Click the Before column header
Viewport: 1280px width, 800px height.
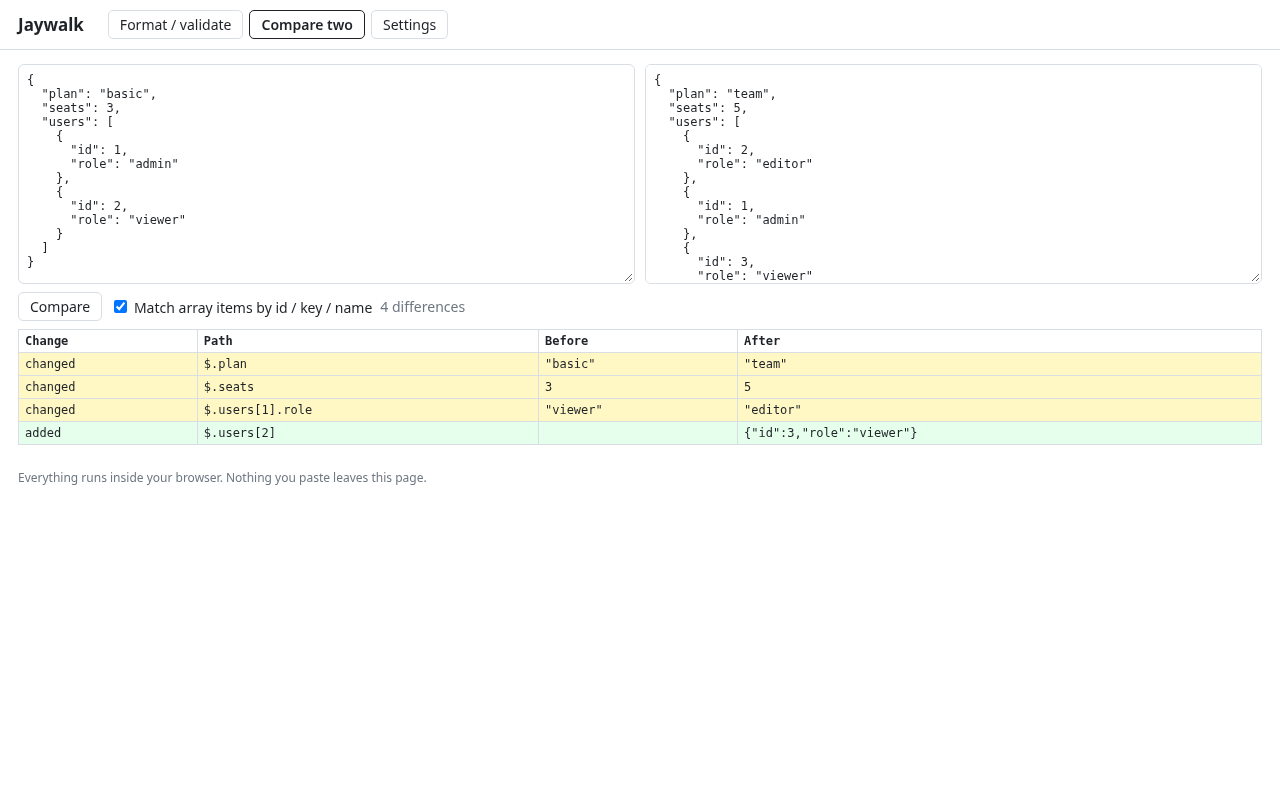click(x=638, y=341)
